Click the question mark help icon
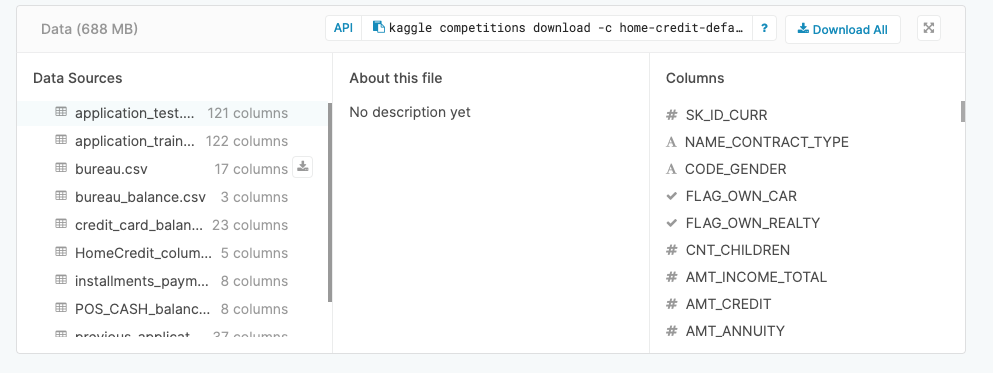The image size is (993, 373). pos(764,28)
